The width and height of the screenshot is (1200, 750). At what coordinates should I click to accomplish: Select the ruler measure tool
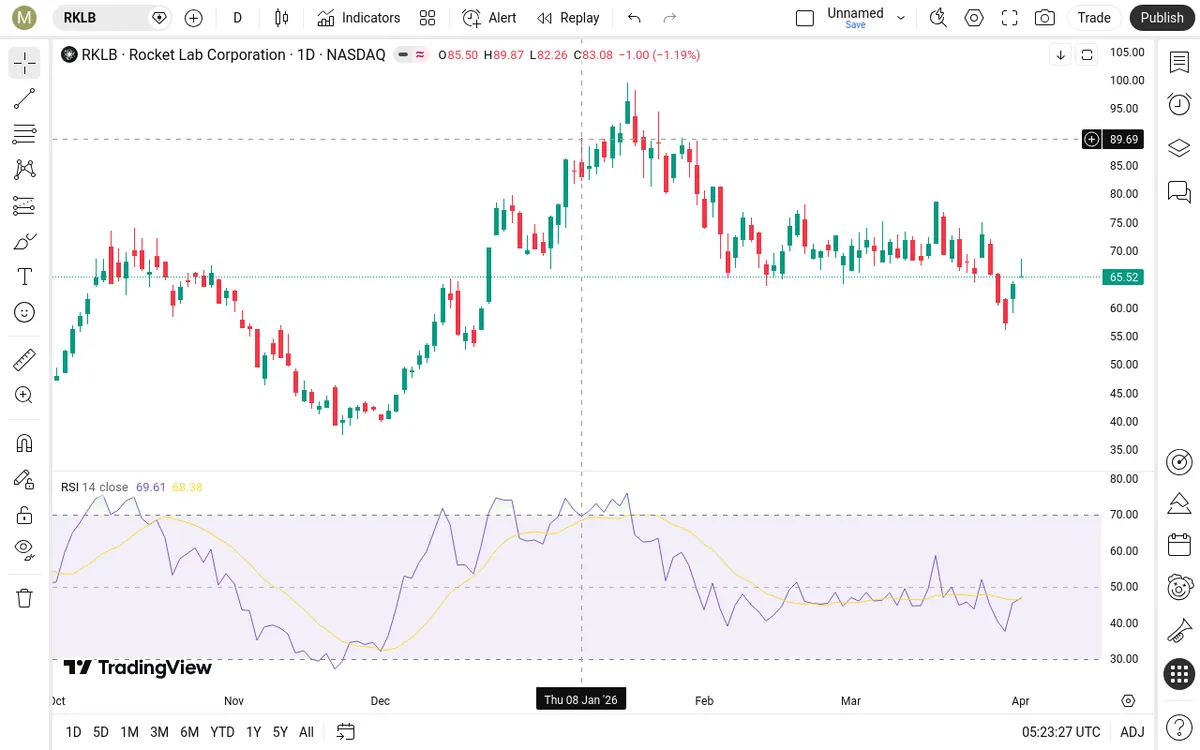(x=25, y=359)
